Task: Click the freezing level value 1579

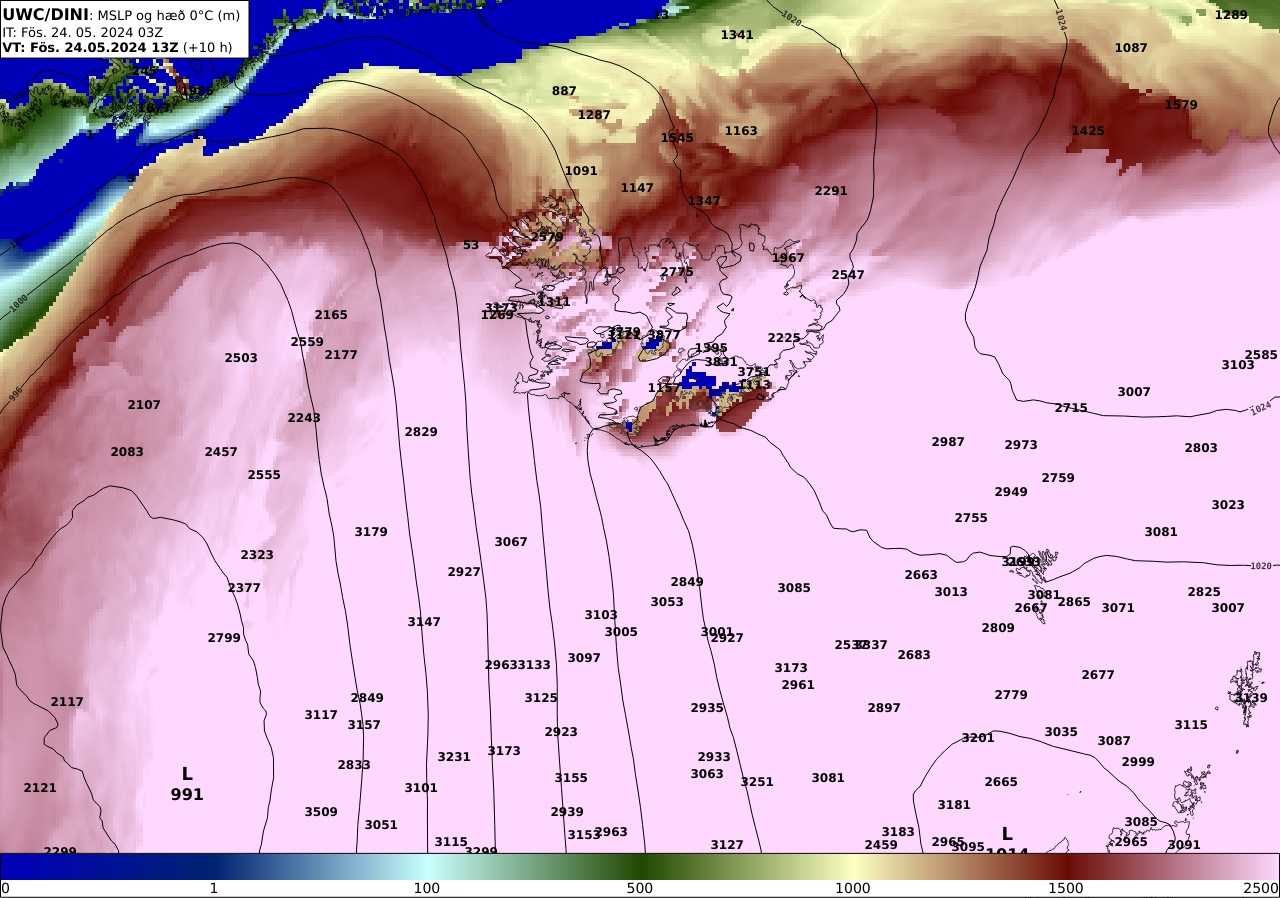Action: tap(1181, 105)
